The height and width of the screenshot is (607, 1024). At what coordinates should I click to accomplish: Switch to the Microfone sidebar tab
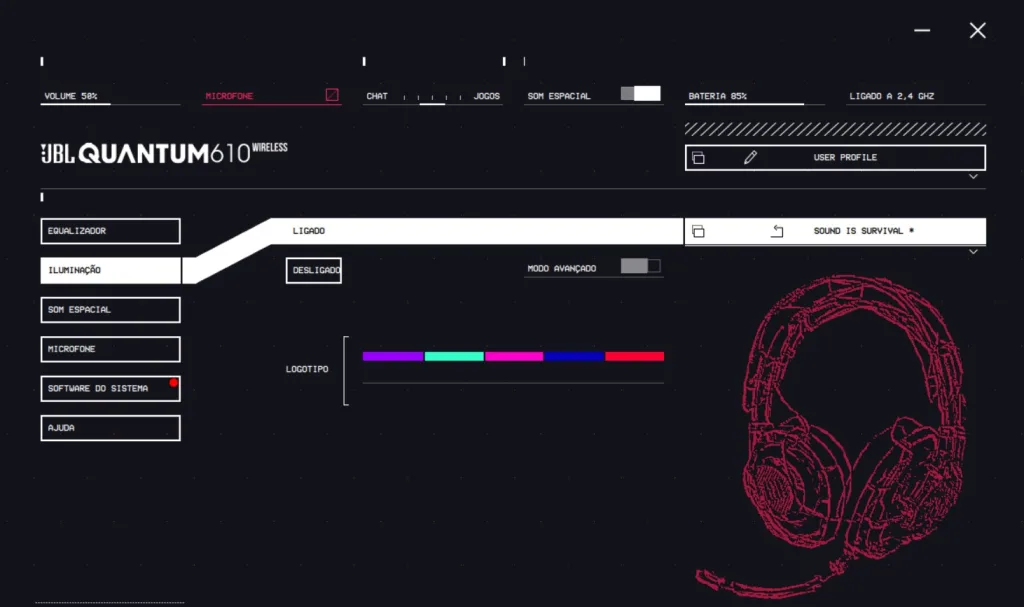[x=110, y=349]
